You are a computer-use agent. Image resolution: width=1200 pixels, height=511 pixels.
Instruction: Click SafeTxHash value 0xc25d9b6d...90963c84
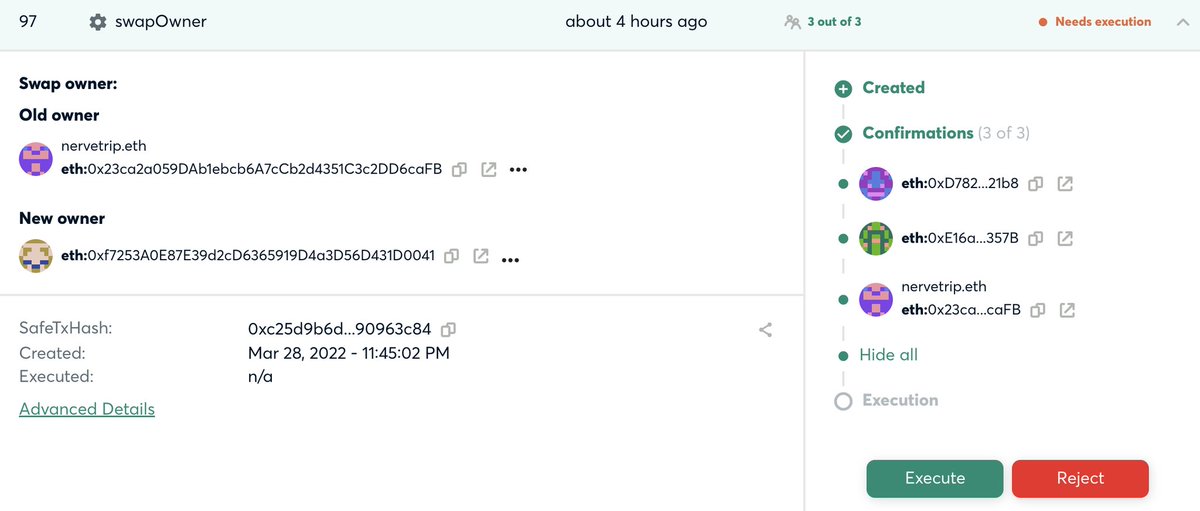pos(339,328)
